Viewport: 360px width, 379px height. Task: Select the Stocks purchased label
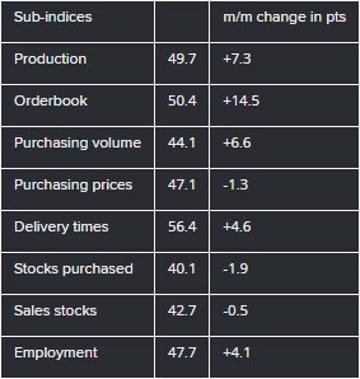click(x=73, y=269)
